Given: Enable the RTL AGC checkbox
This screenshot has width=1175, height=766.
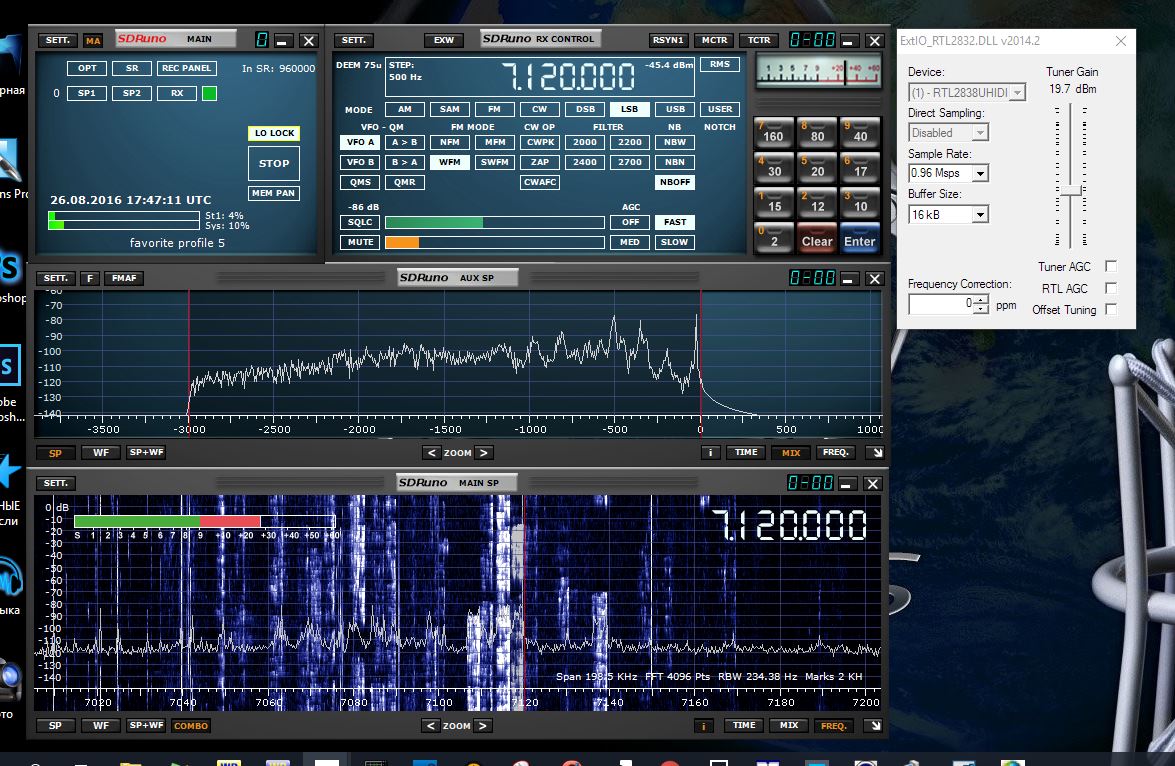Looking at the screenshot, I should tap(1111, 288).
